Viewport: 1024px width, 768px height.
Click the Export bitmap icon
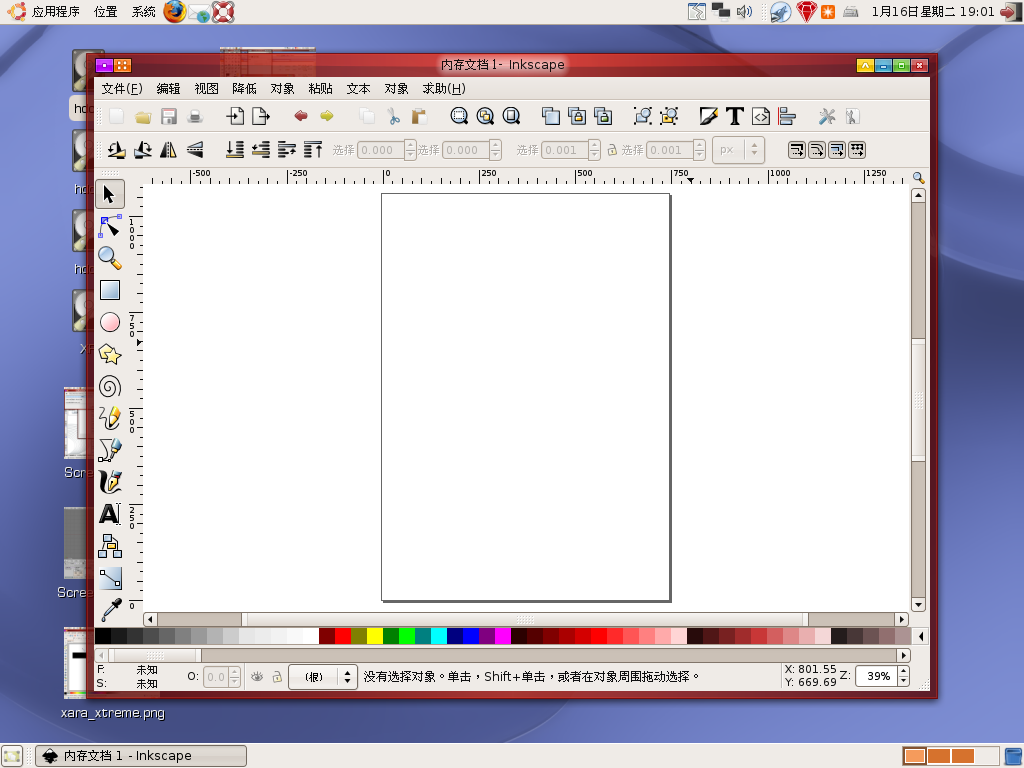(x=261, y=116)
